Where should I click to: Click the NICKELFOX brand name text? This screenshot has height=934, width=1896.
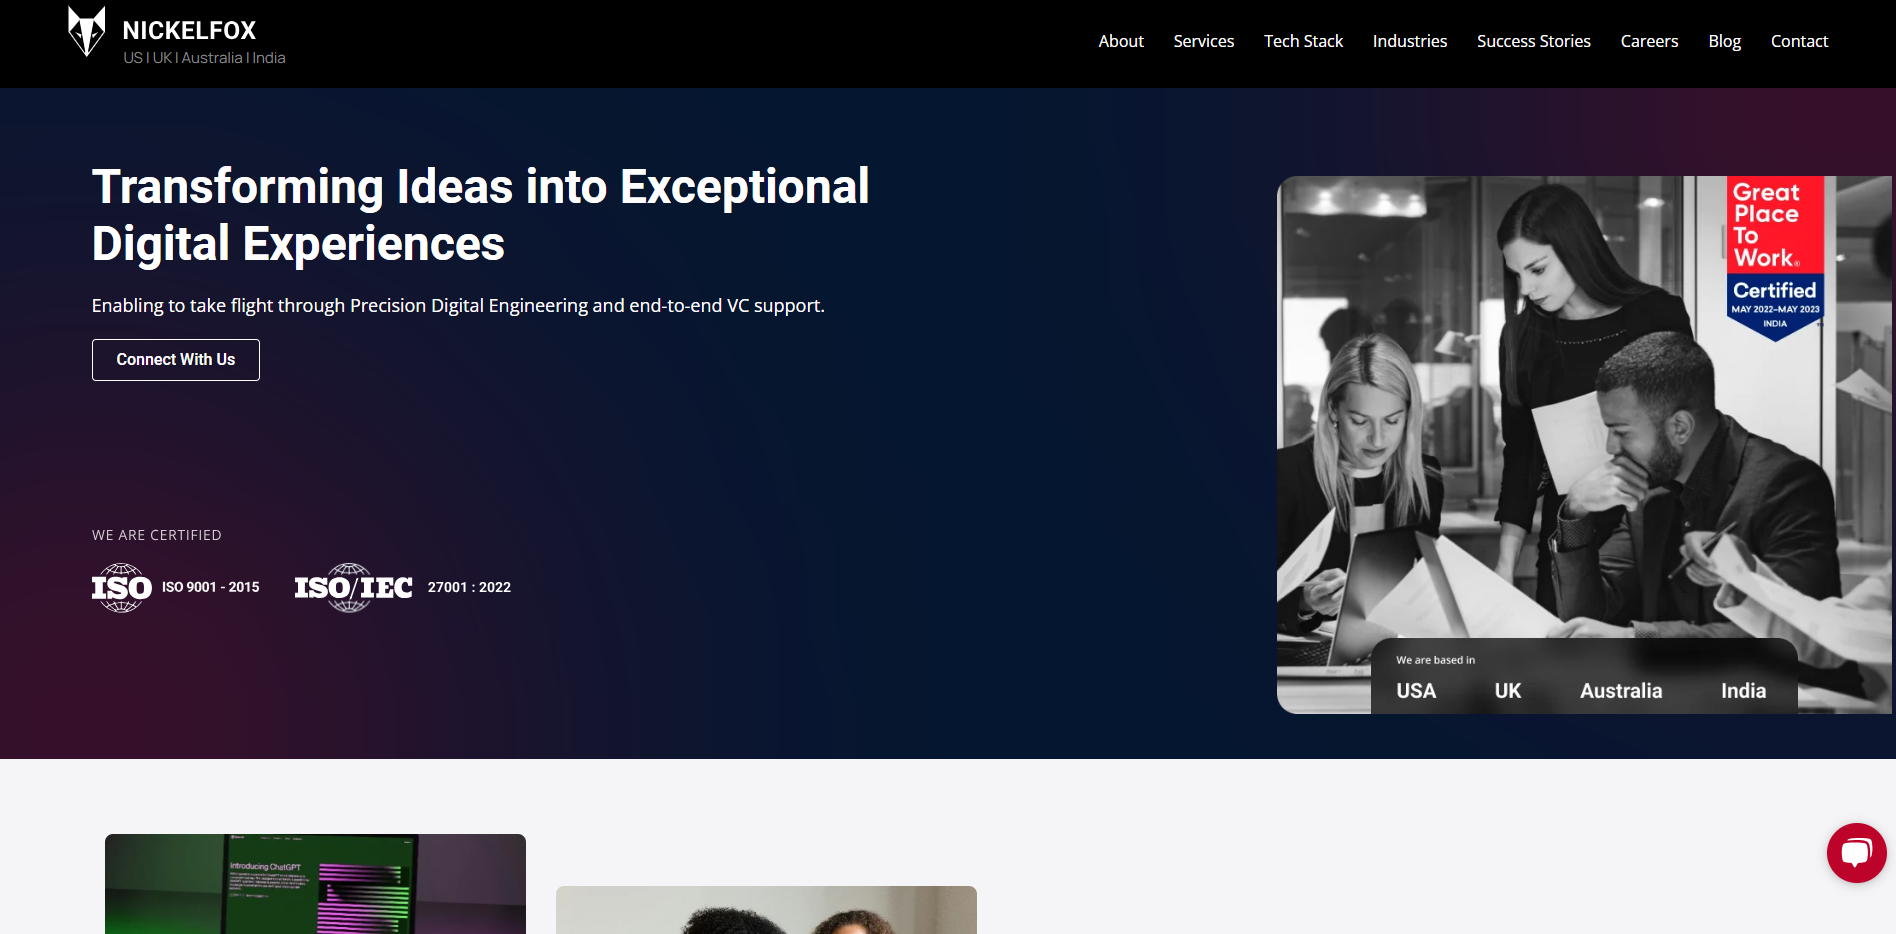189,30
